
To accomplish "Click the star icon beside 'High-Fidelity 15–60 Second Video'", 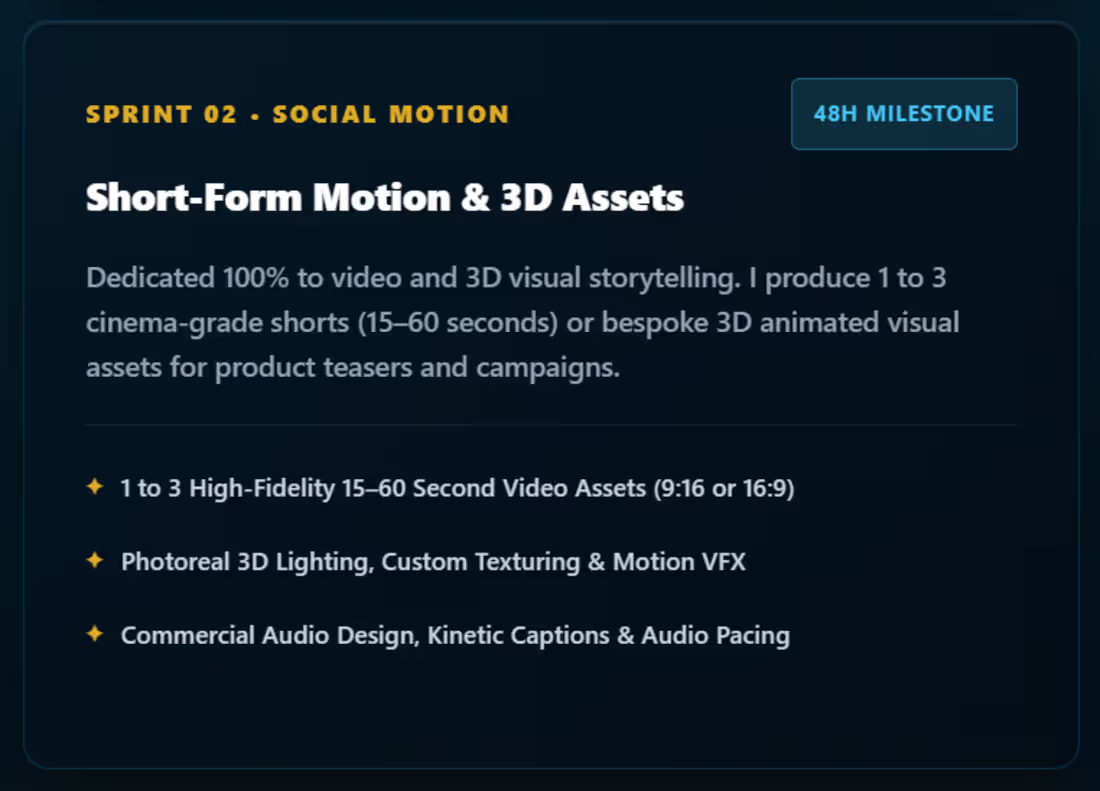I will pyautogui.click(x=95, y=486).
